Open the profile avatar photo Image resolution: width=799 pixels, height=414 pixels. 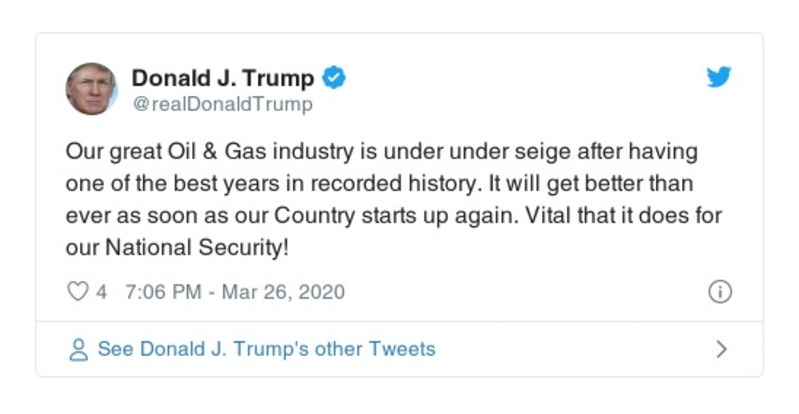tap(91, 88)
